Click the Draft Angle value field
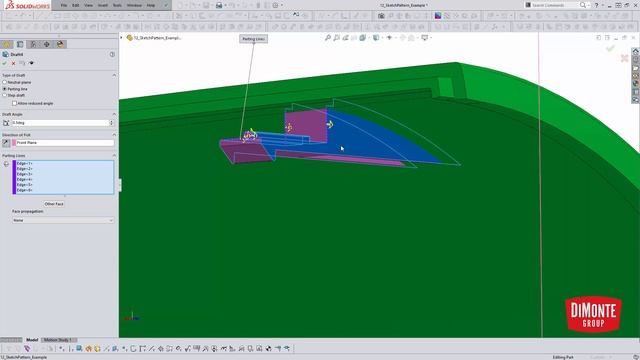 pyautogui.click(x=60, y=123)
